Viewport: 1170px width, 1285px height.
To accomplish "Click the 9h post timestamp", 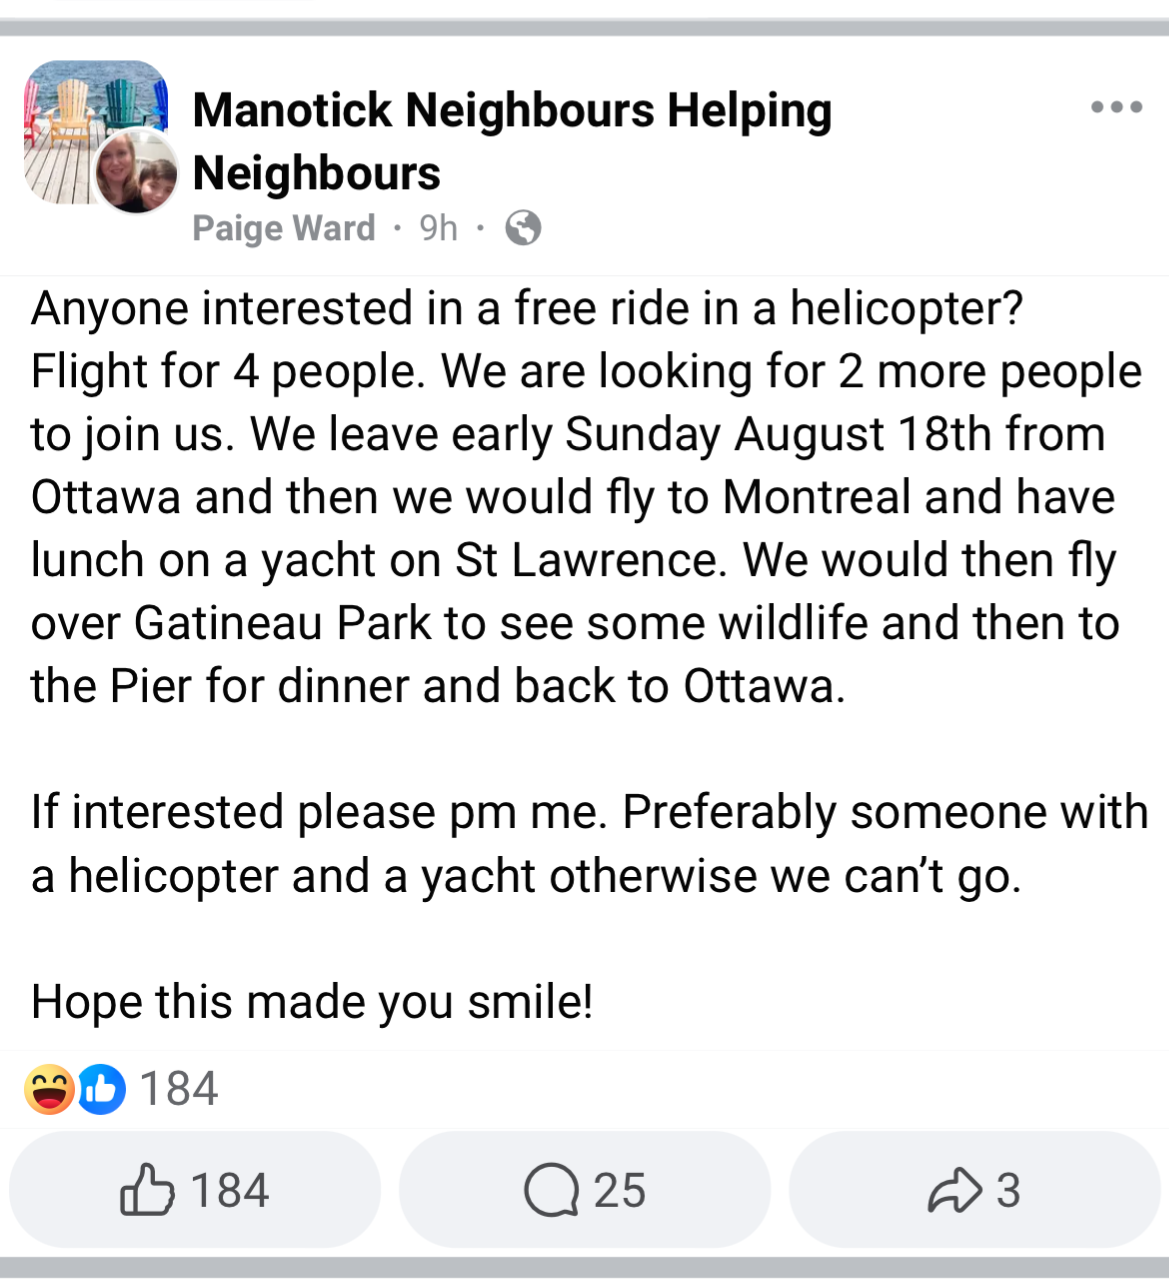I will click(438, 228).
